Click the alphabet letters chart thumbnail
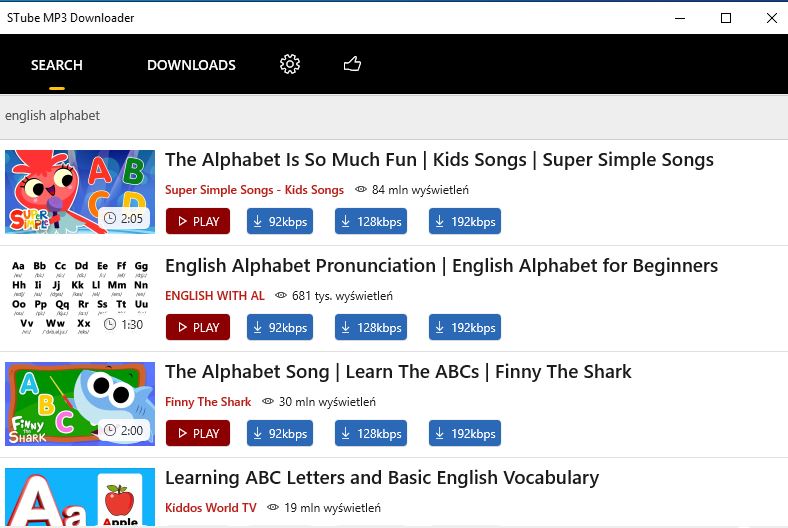The width and height of the screenshot is (788, 528). [80, 298]
